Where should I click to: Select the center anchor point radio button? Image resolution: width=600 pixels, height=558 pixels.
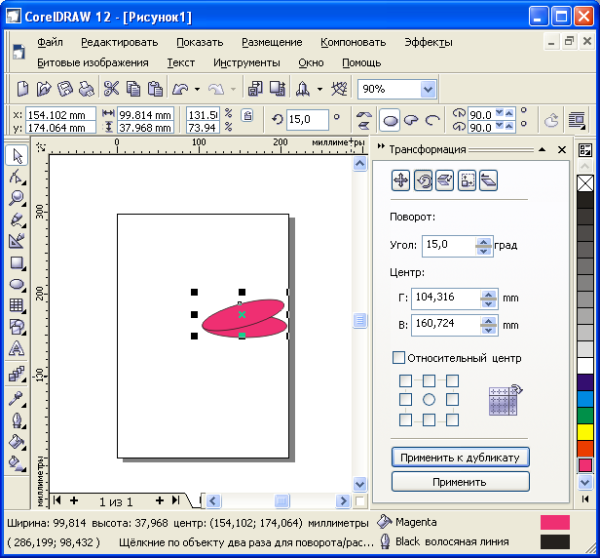[x=429, y=399]
